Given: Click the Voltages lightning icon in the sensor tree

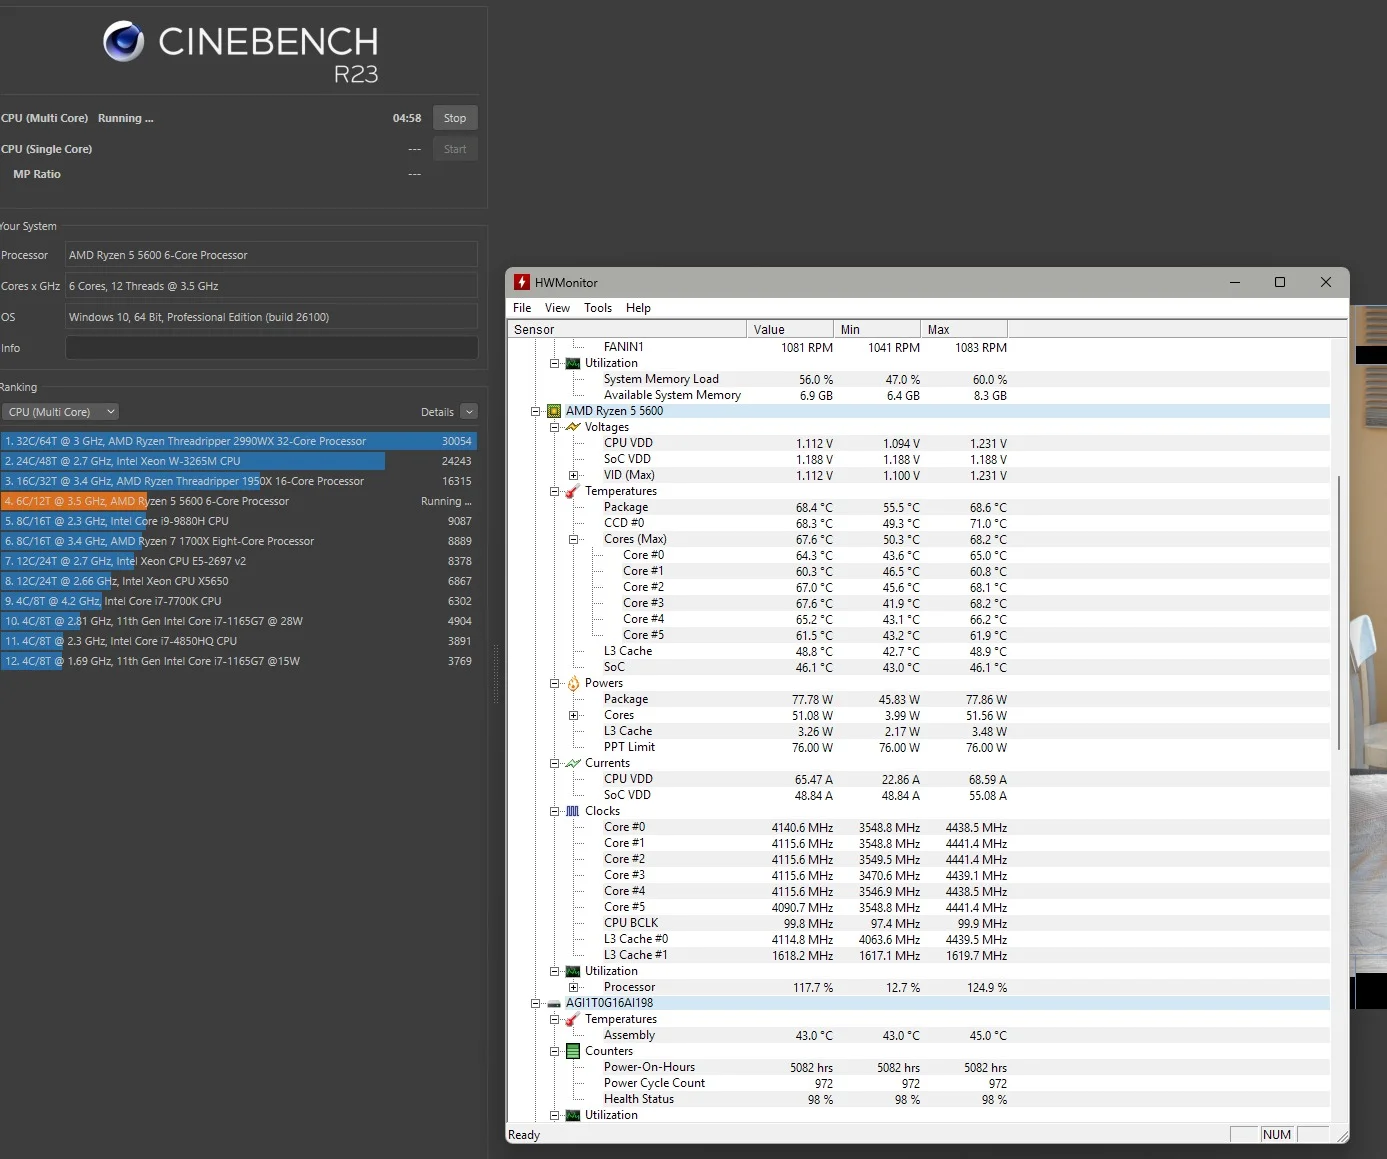Looking at the screenshot, I should (x=573, y=427).
